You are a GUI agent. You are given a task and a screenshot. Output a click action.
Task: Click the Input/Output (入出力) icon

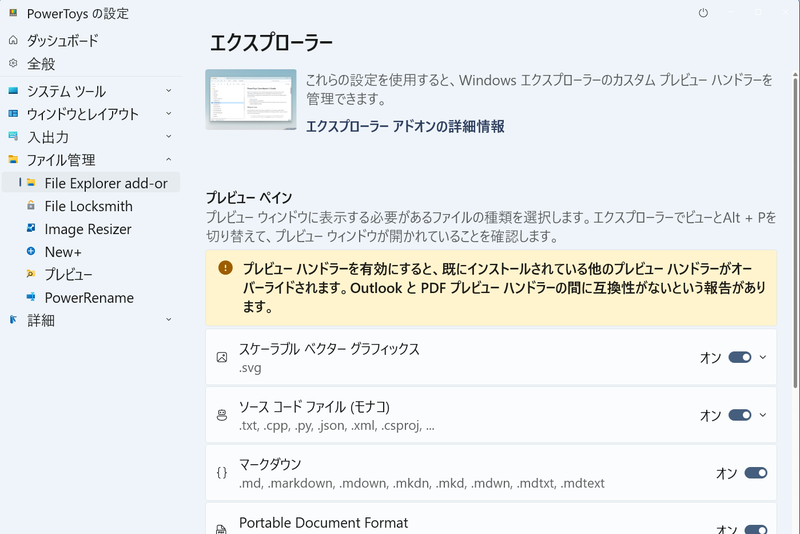13,136
